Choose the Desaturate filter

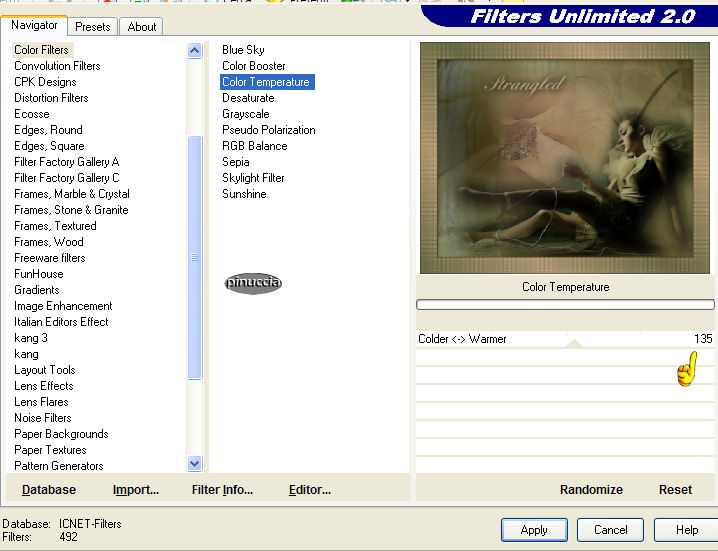pos(248,98)
